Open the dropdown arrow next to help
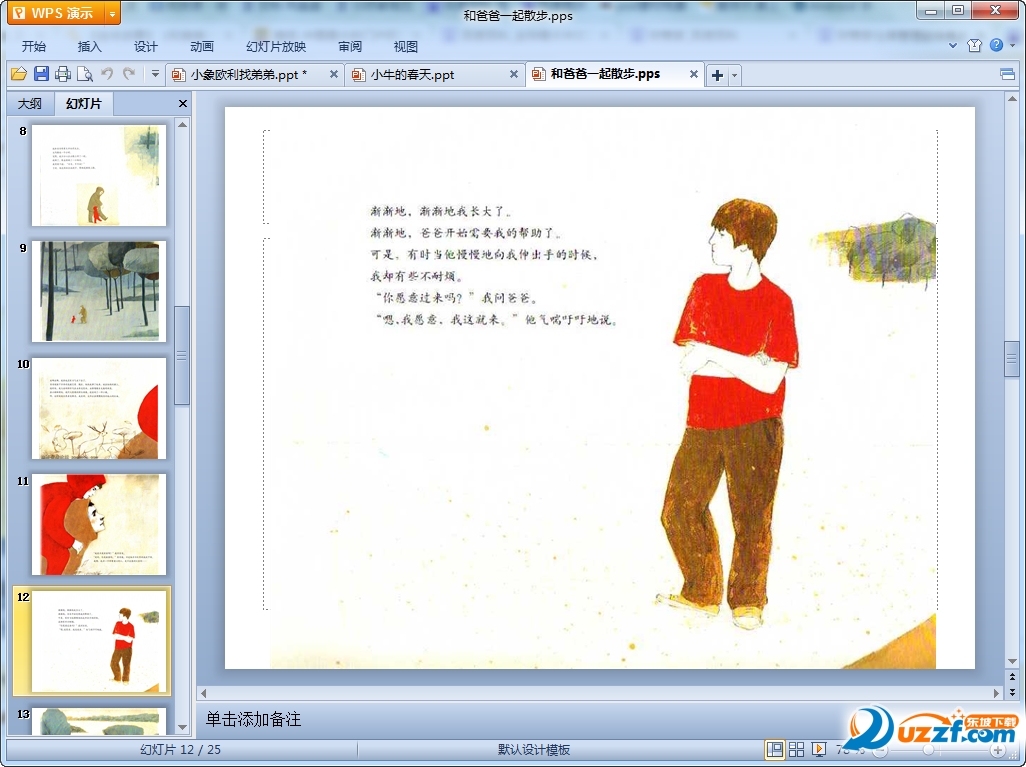The width and height of the screenshot is (1026, 767). 1012,45
